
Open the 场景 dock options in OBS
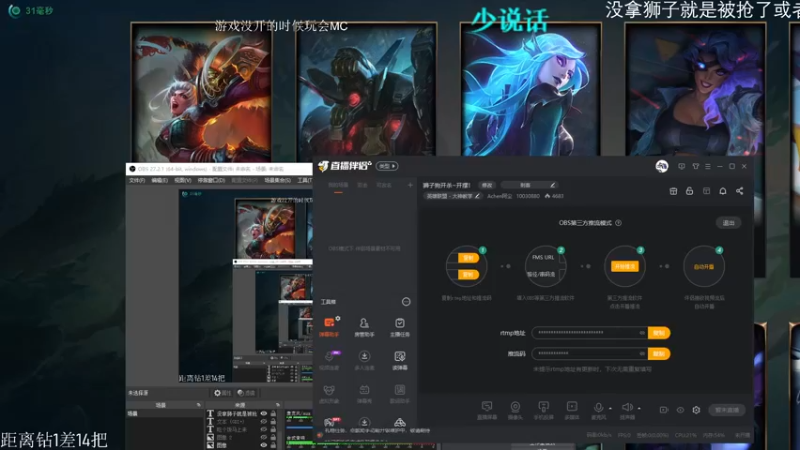click(x=198, y=405)
